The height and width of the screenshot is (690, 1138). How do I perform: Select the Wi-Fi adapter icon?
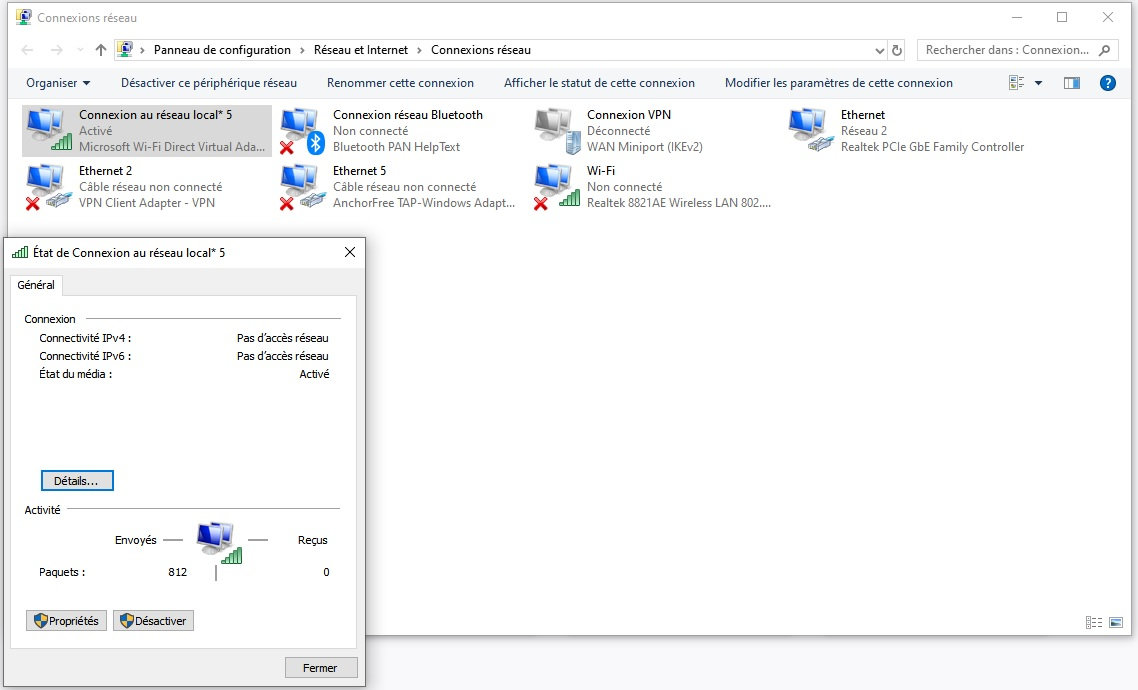click(x=557, y=186)
